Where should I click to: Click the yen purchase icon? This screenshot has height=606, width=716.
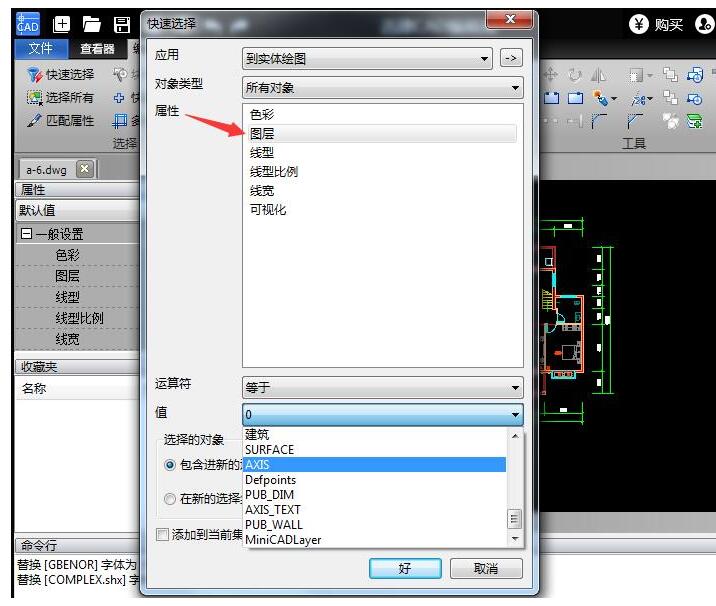[x=639, y=24]
